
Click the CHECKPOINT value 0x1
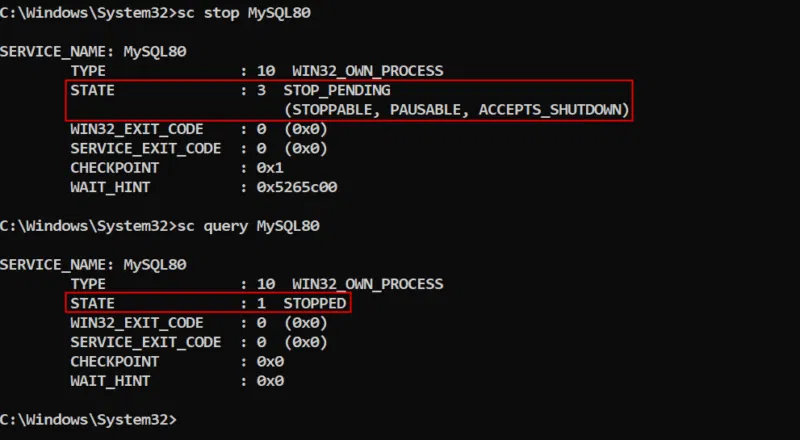[x=270, y=167]
